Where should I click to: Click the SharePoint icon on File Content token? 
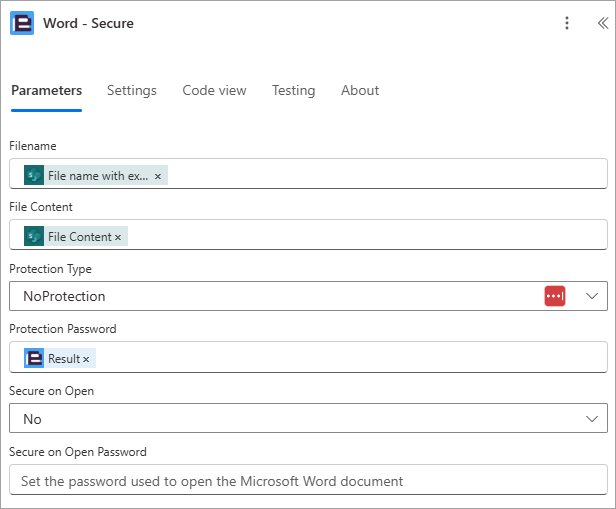(34, 236)
